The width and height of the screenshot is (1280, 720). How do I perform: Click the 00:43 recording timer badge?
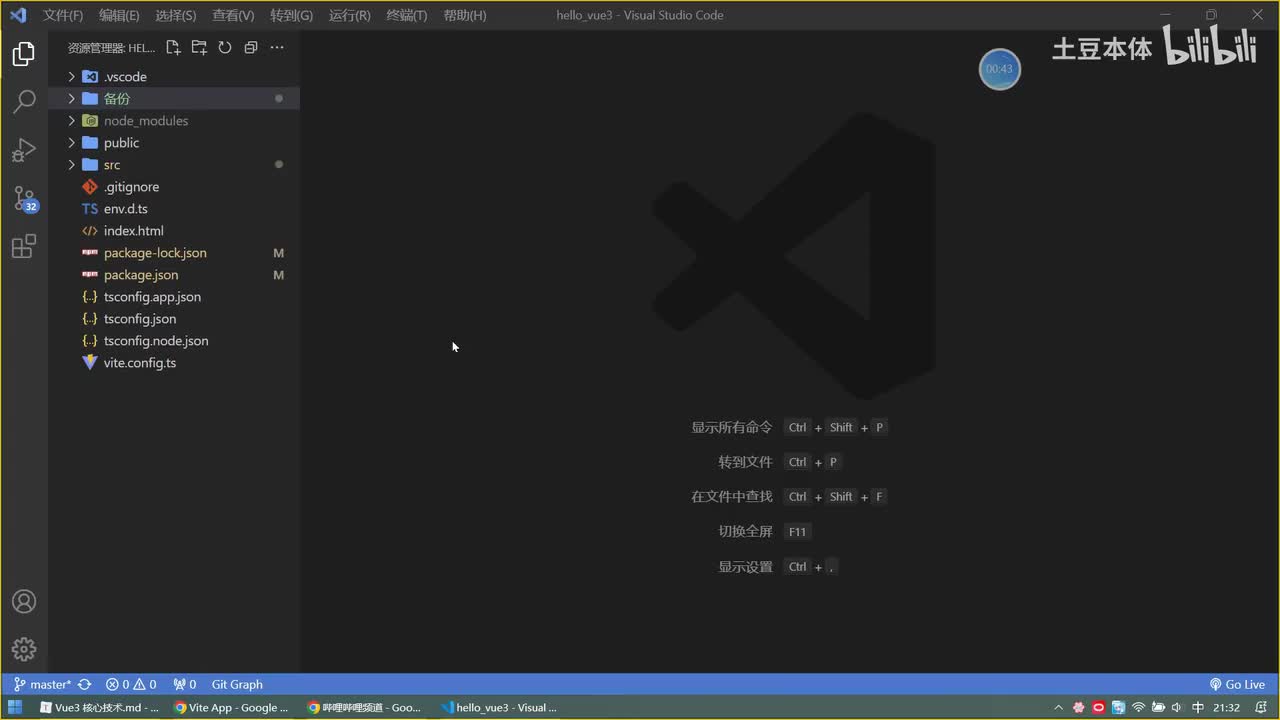999,69
